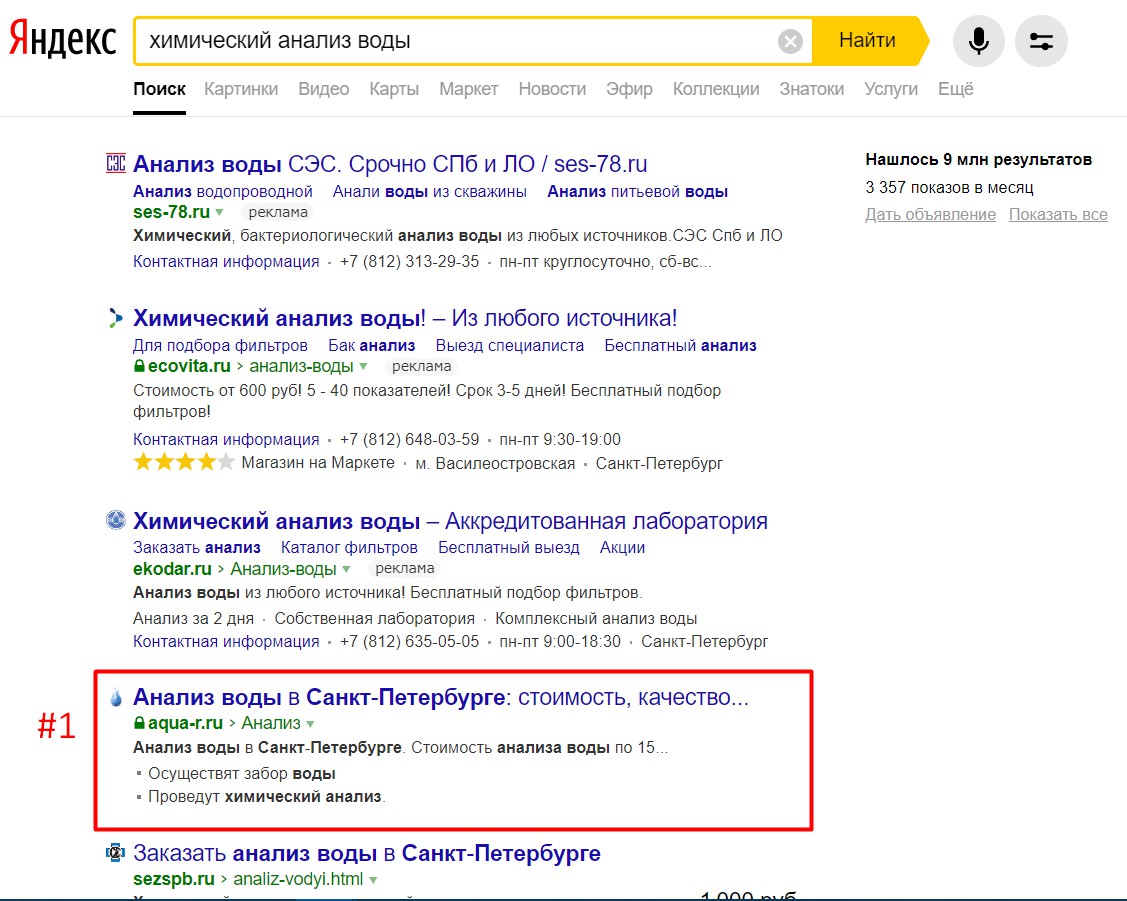Screen dimensions: 1127x901
Task: Open 'Заказать анализ' sitelink
Action: click(197, 547)
